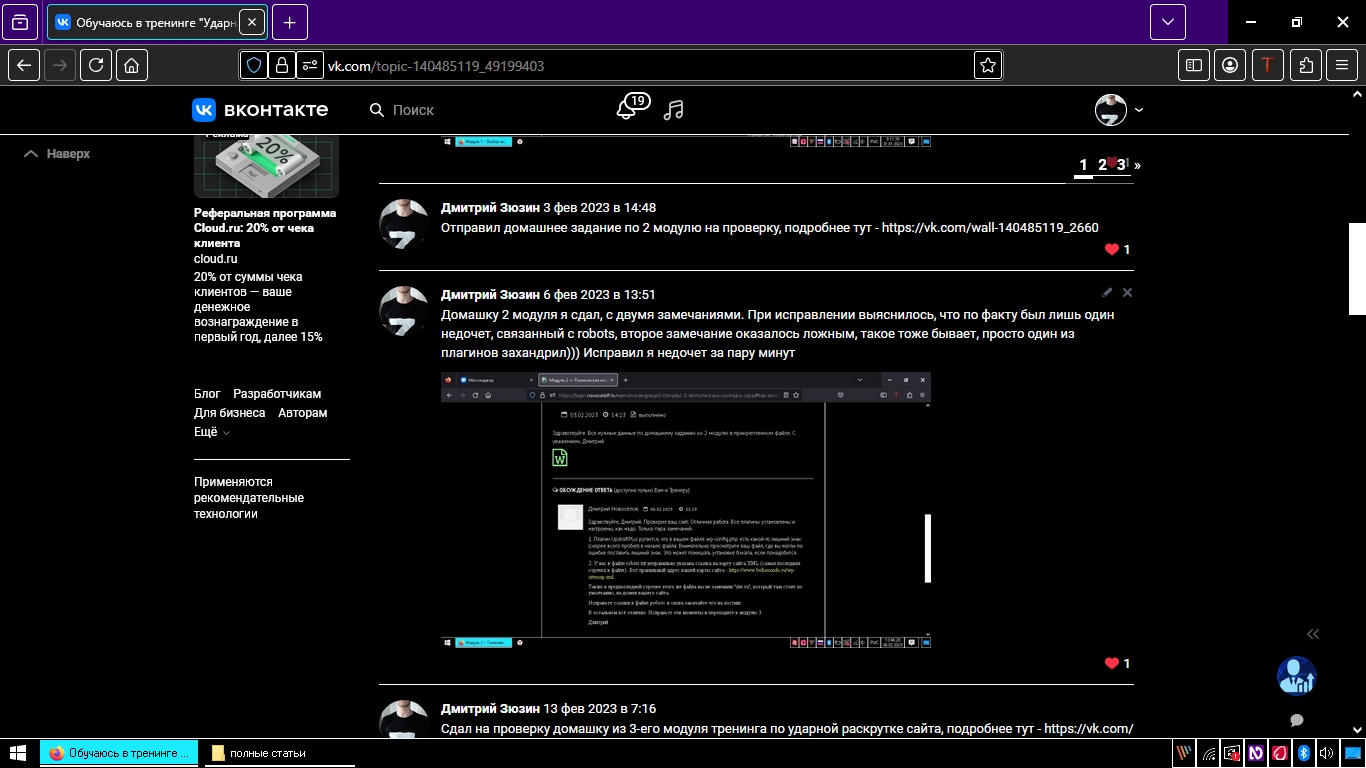1366x768 pixels.
Task: Open author avatar on 6 фев post
Action: tap(404, 311)
